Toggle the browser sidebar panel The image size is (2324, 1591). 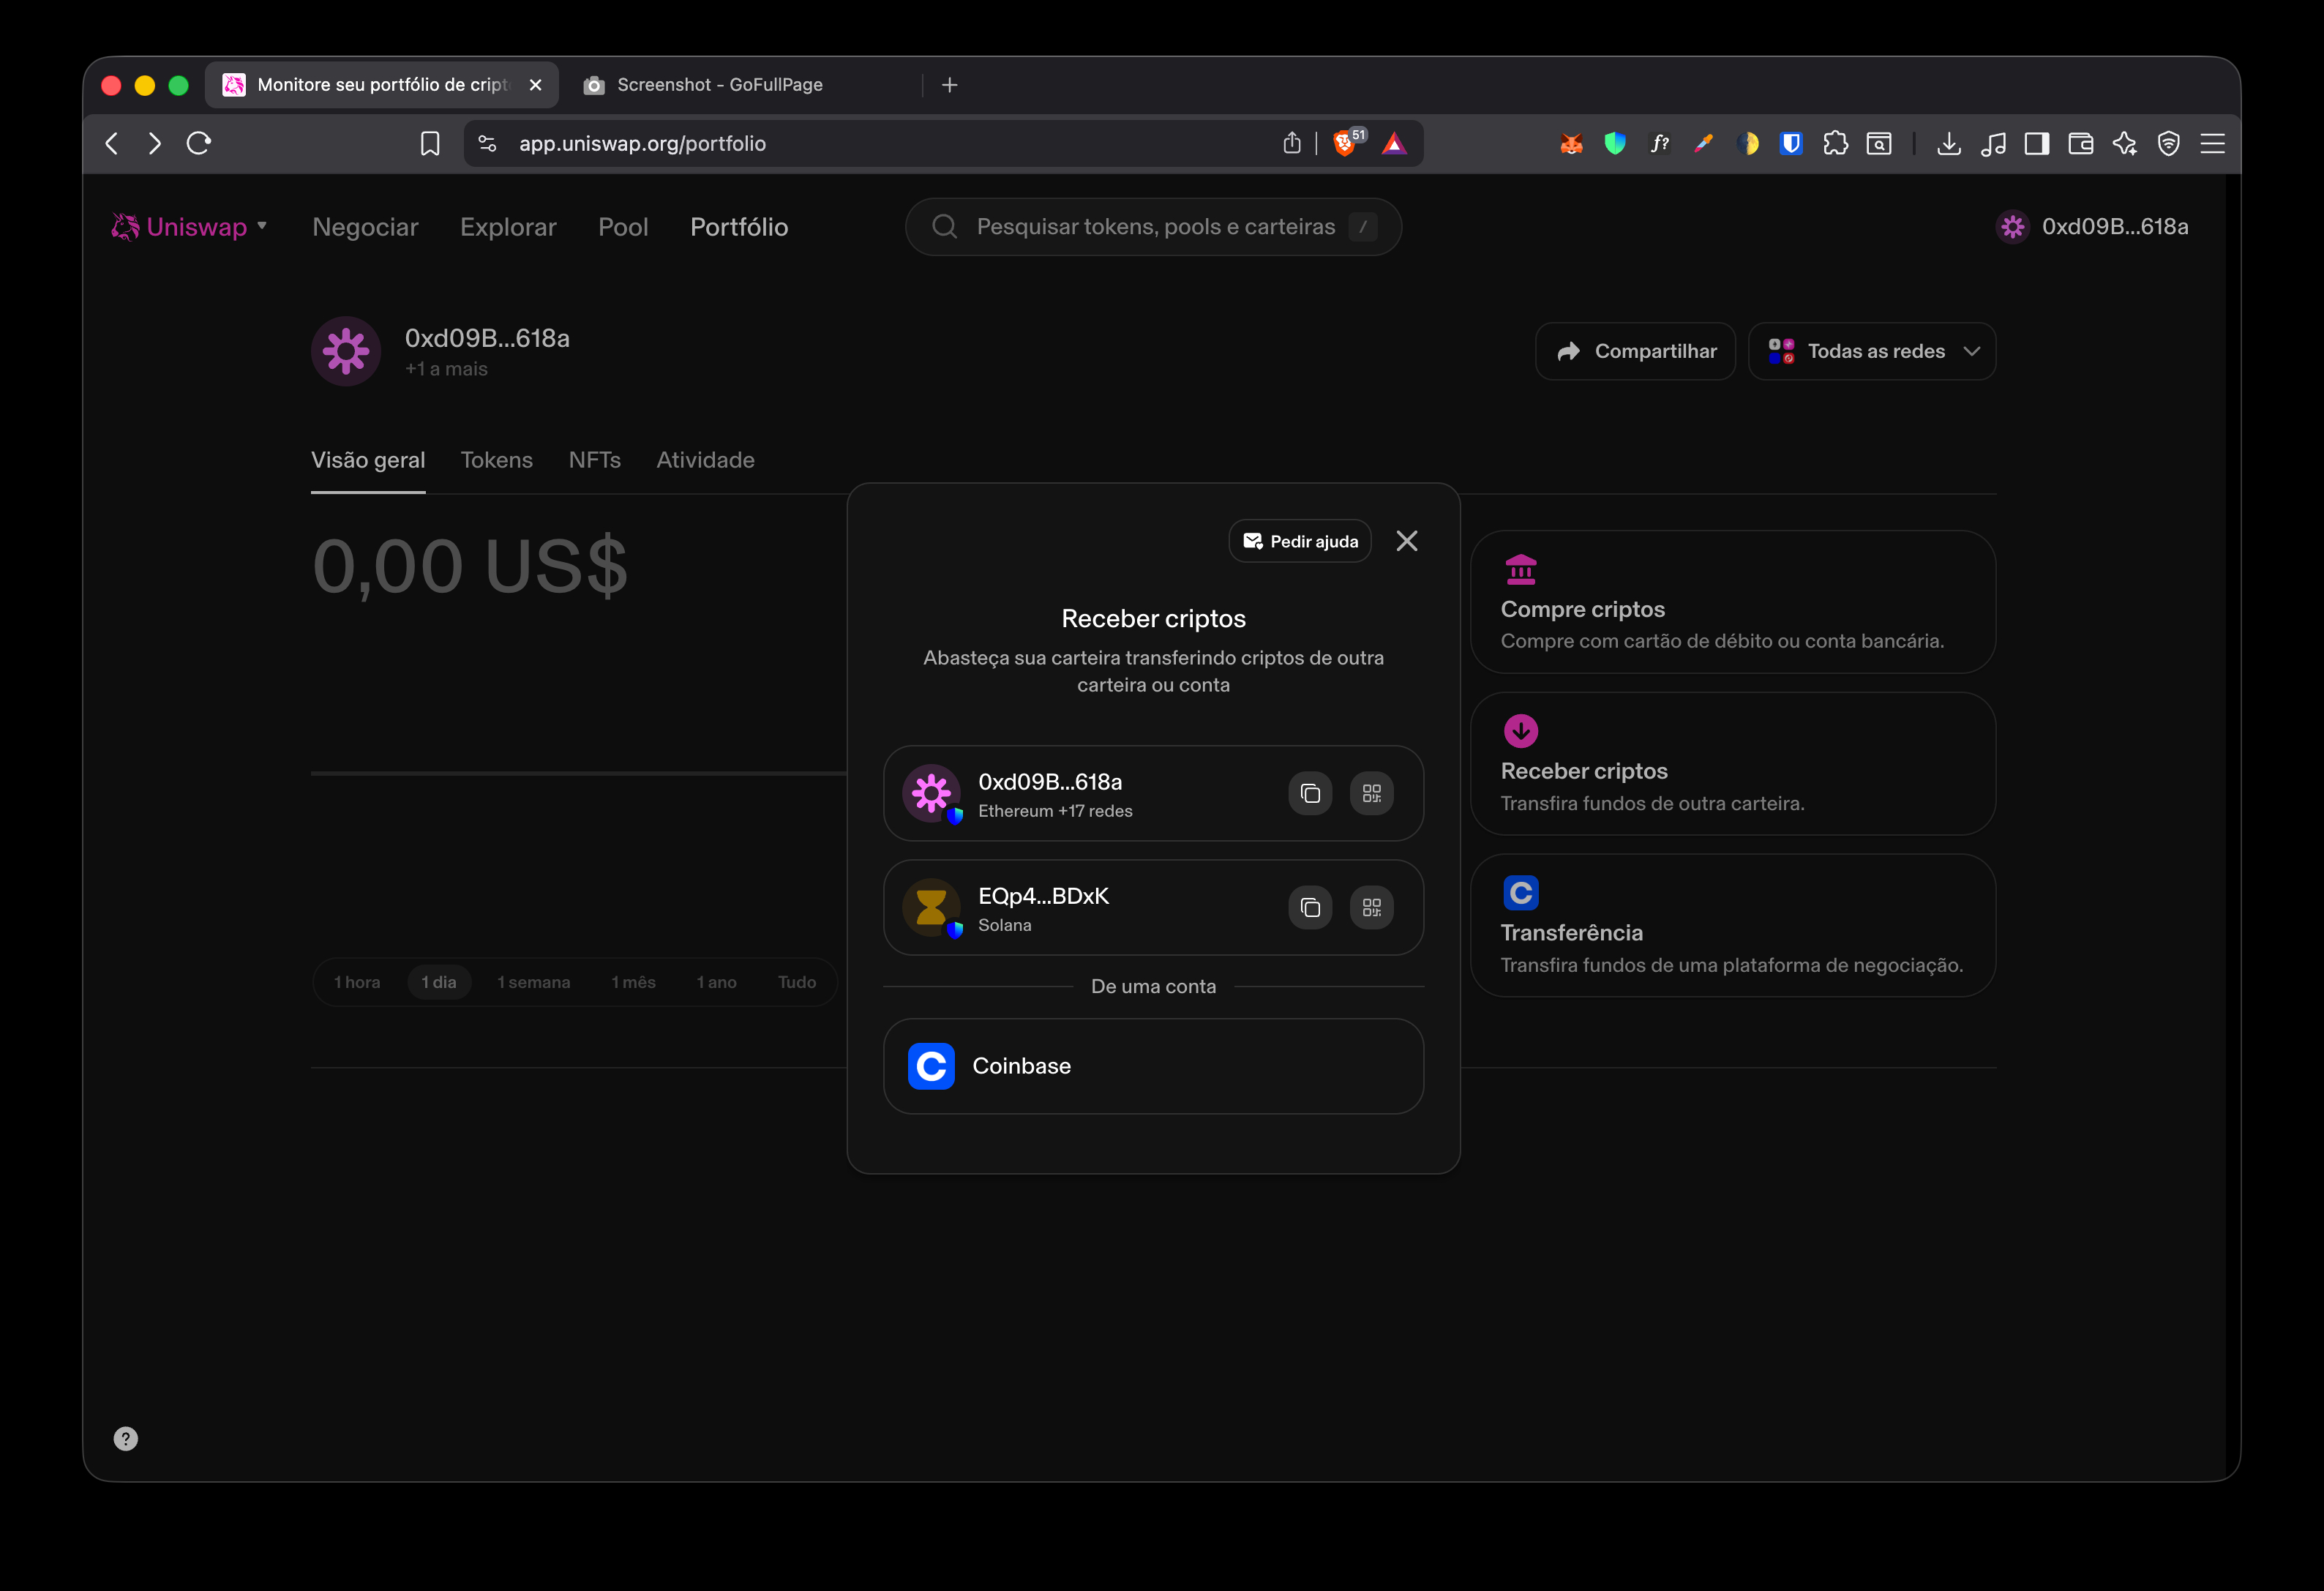tap(2037, 144)
